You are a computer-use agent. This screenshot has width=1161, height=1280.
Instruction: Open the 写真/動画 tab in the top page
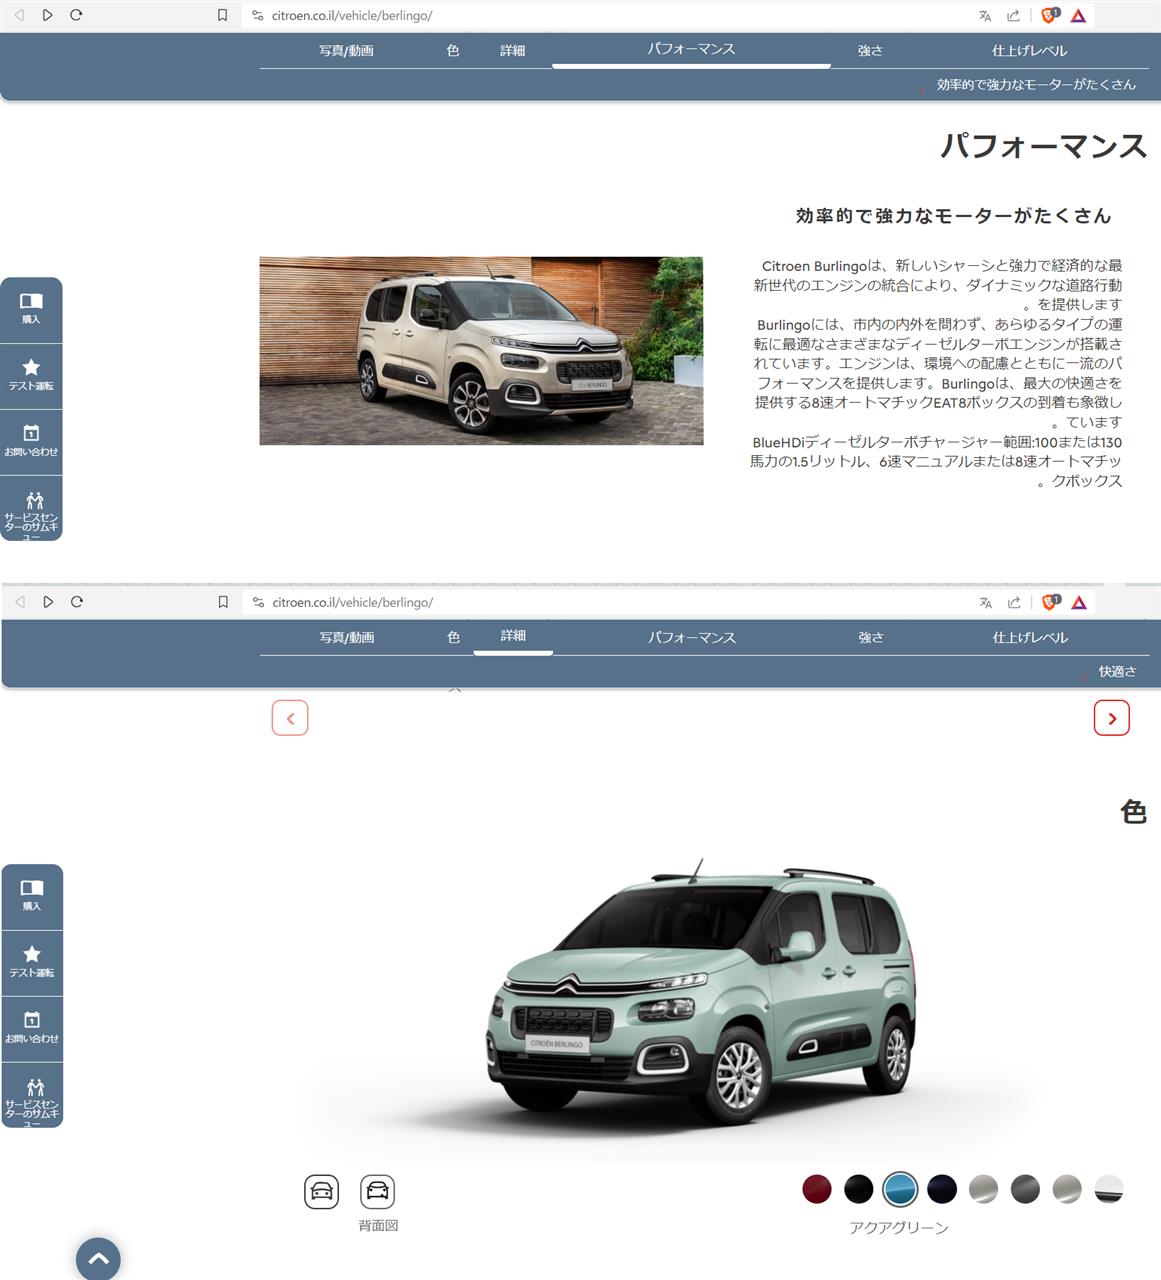(x=346, y=51)
